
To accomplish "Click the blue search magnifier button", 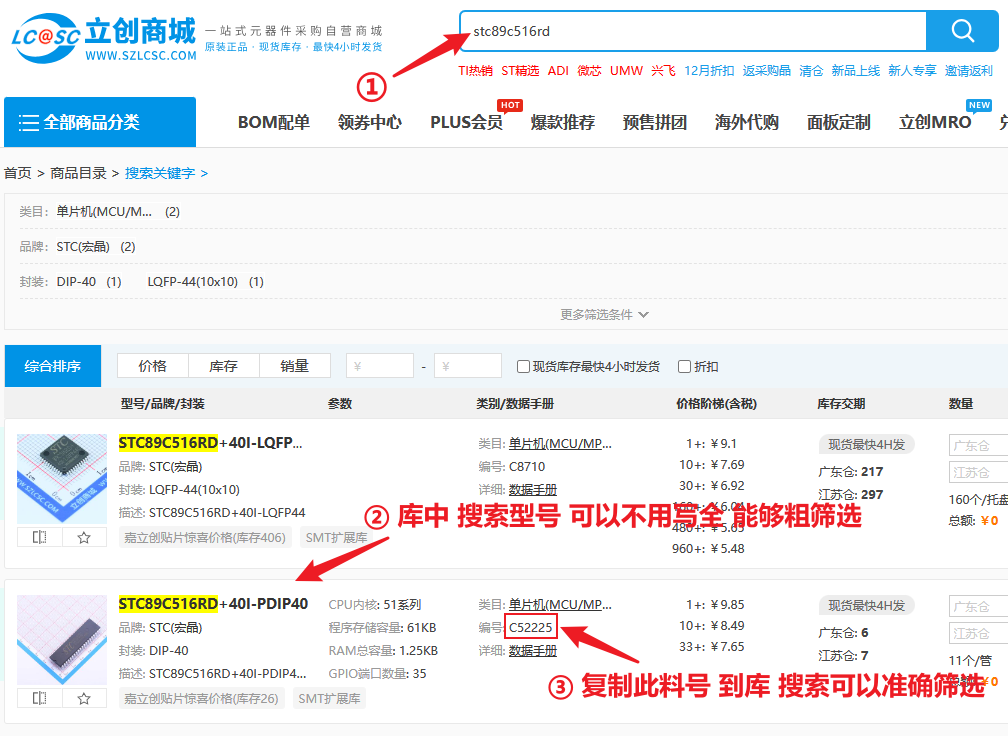I will tap(962, 31).
